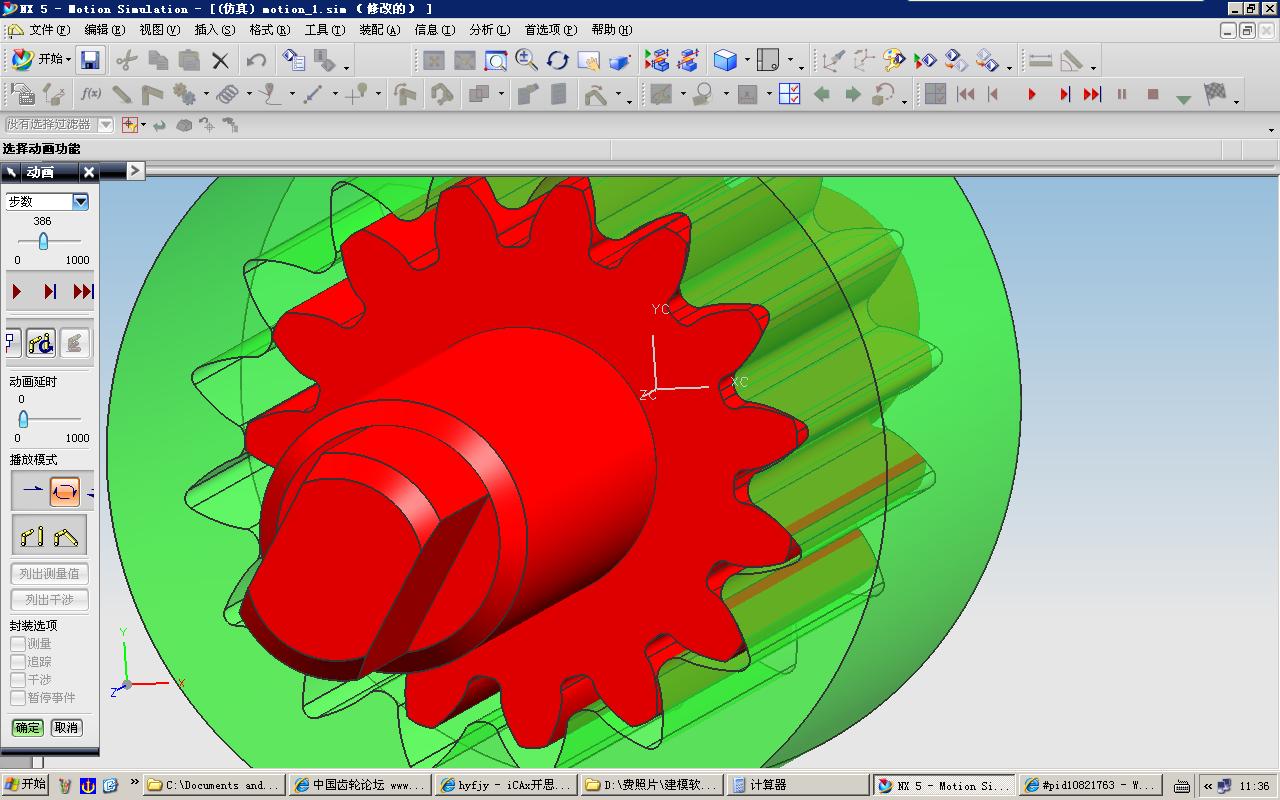1280x800 pixels.
Task: Click the object information list icon
Action: (x=294, y=60)
